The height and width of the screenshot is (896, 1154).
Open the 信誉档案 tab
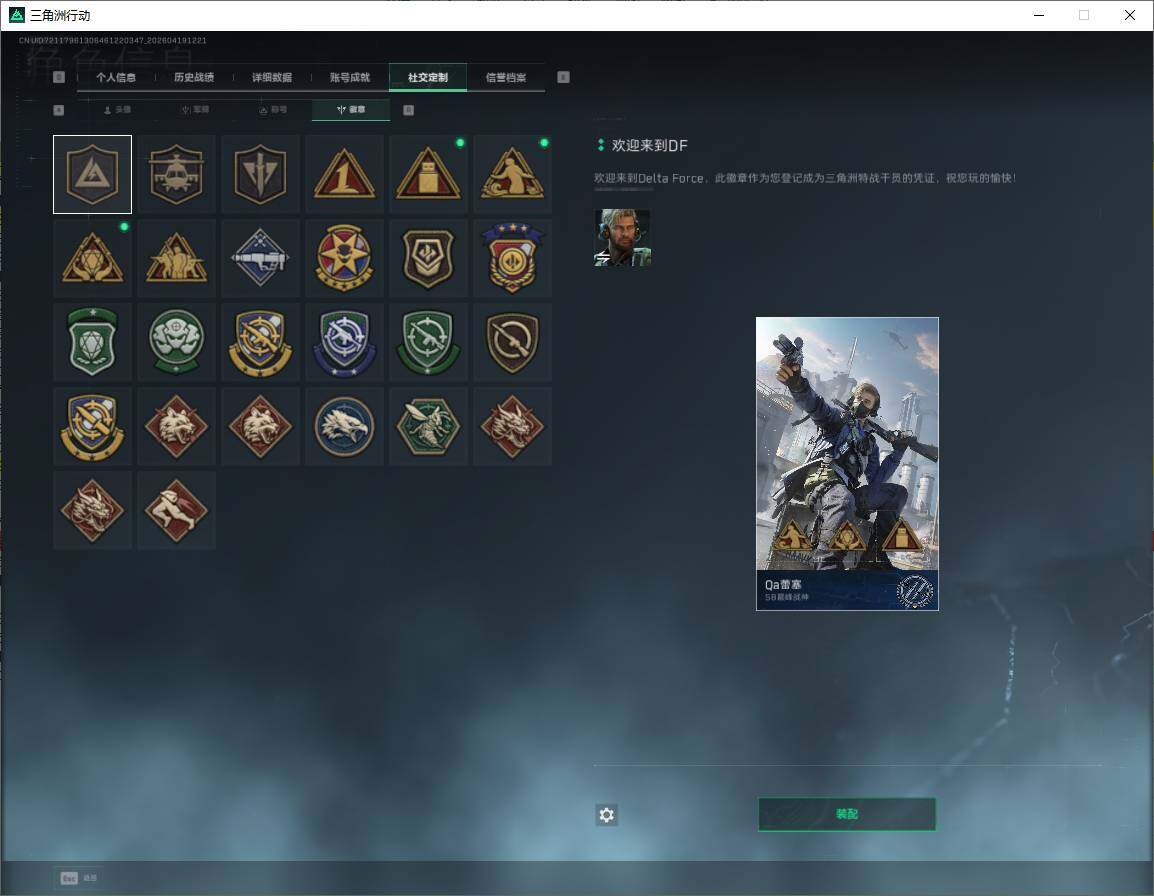(x=506, y=77)
